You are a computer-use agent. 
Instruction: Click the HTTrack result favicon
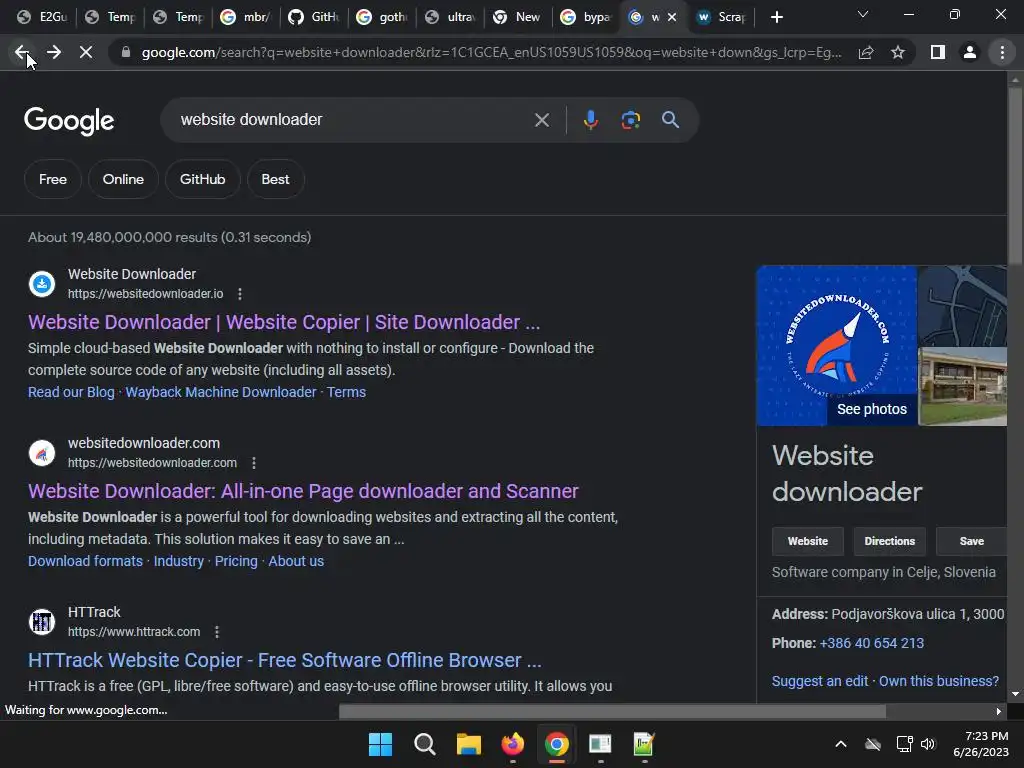click(42, 622)
